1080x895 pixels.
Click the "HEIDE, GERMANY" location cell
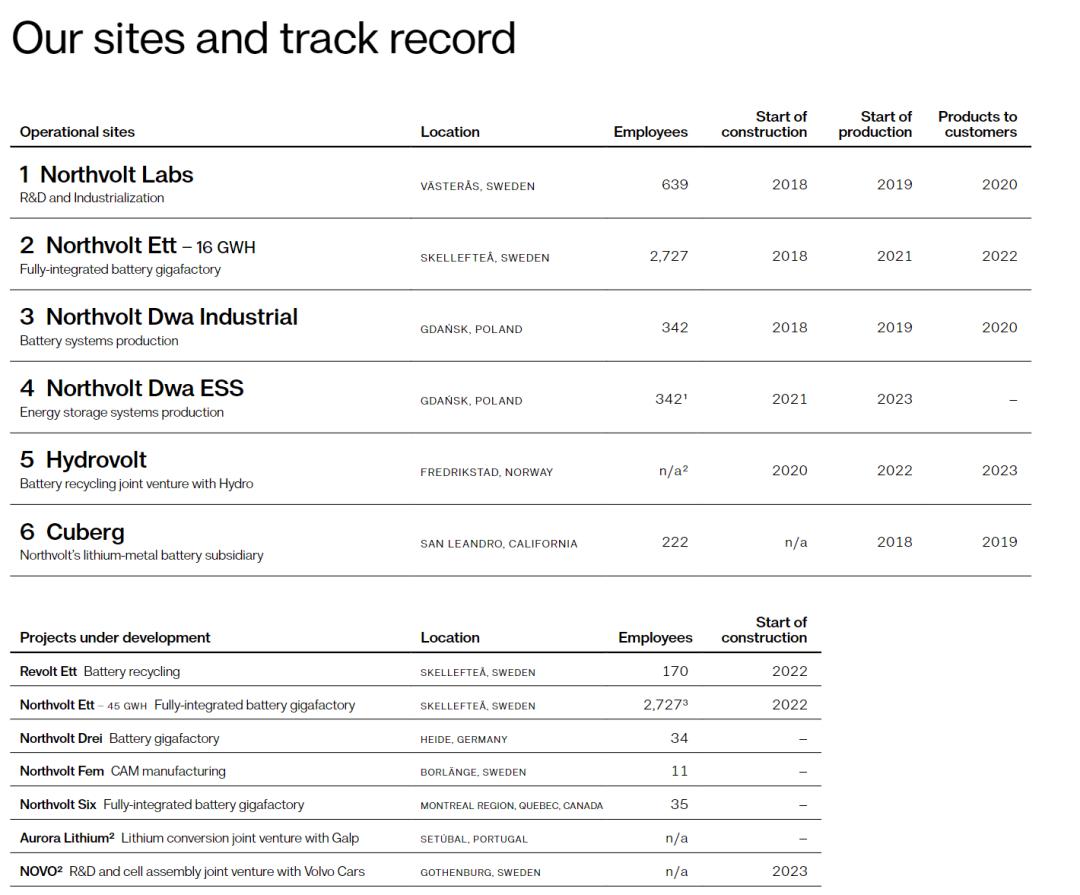(x=464, y=740)
